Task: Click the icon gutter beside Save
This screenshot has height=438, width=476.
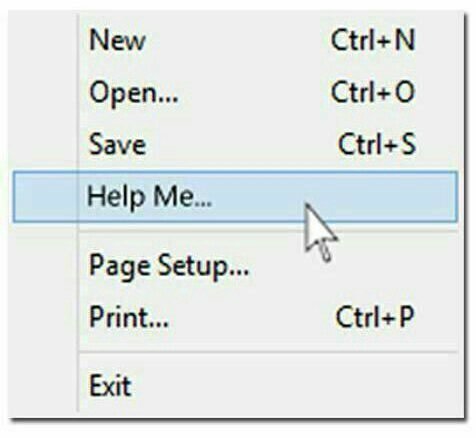Action: [x=45, y=144]
